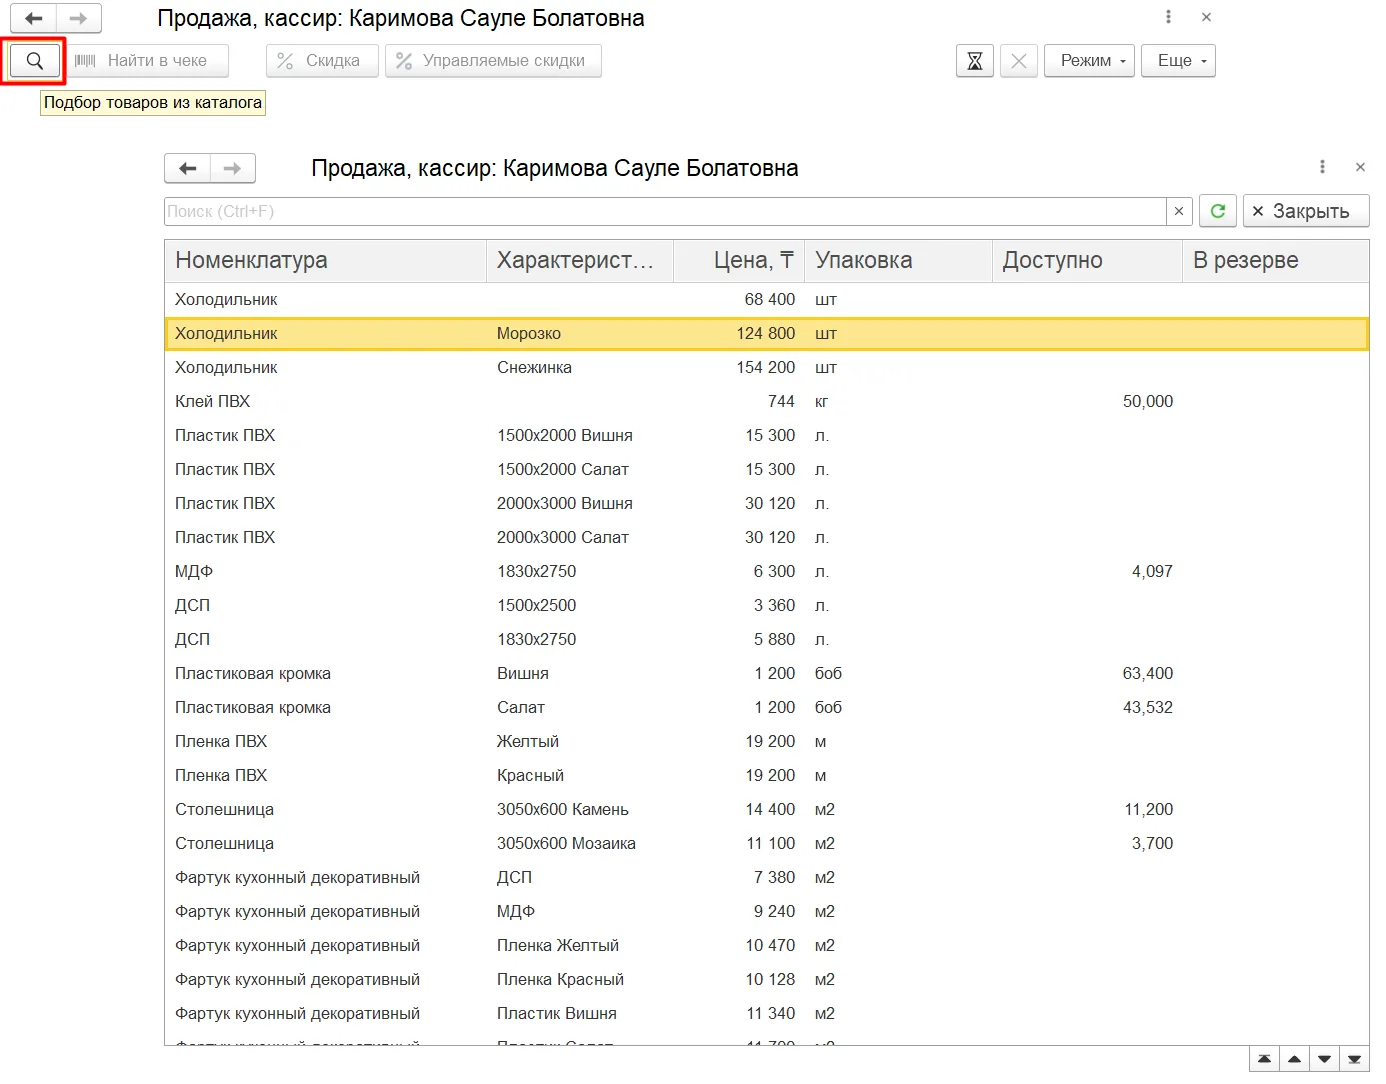Click the В резерве column header

(x=1276, y=261)
